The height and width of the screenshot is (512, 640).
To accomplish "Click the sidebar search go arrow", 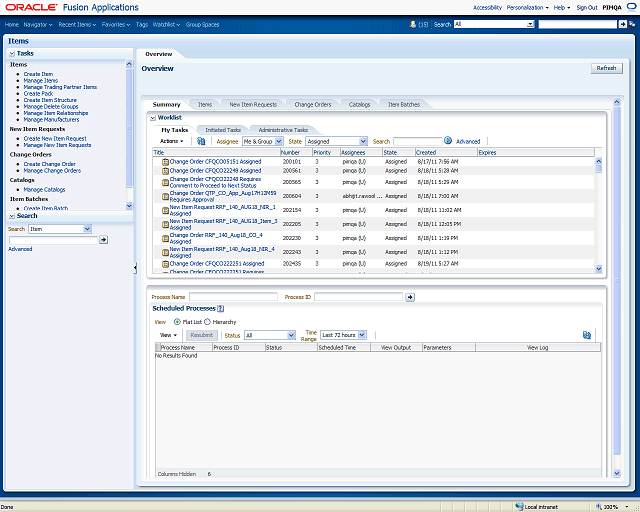I will (x=104, y=240).
